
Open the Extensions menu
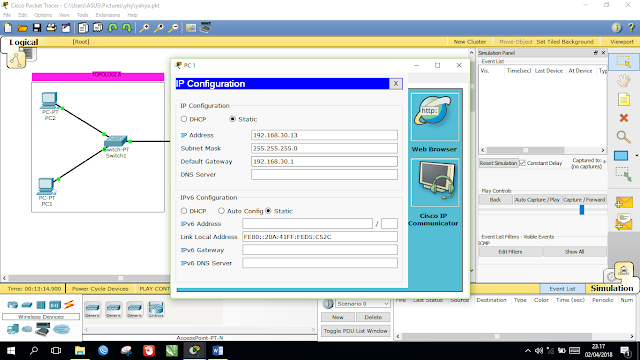click(x=108, y=15)
